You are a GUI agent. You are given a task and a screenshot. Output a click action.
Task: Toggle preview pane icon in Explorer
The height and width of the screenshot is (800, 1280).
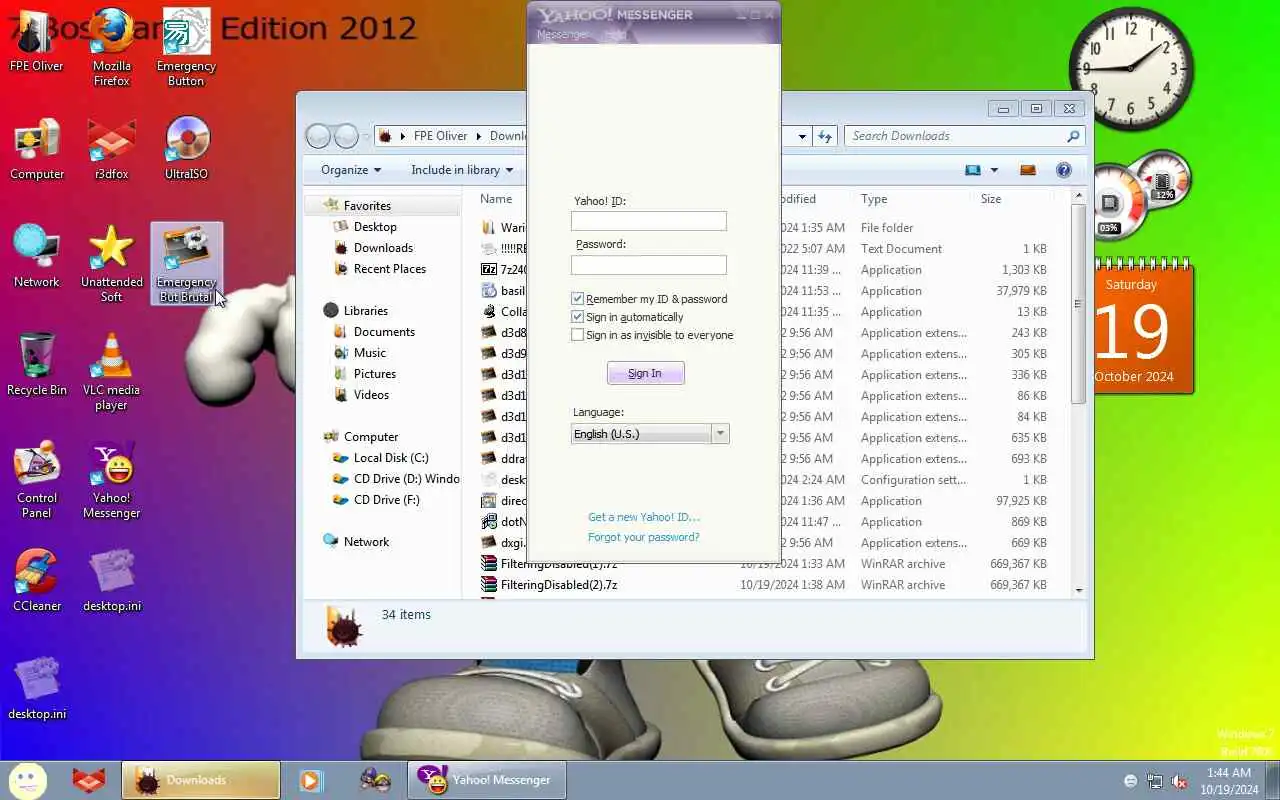(x=1027, y=170)
